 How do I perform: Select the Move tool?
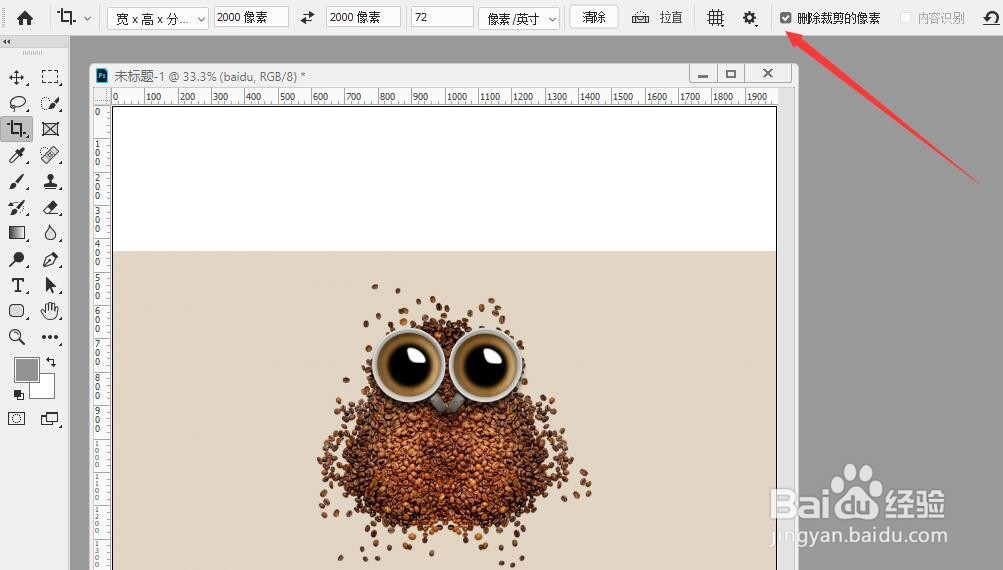[17, 77]
